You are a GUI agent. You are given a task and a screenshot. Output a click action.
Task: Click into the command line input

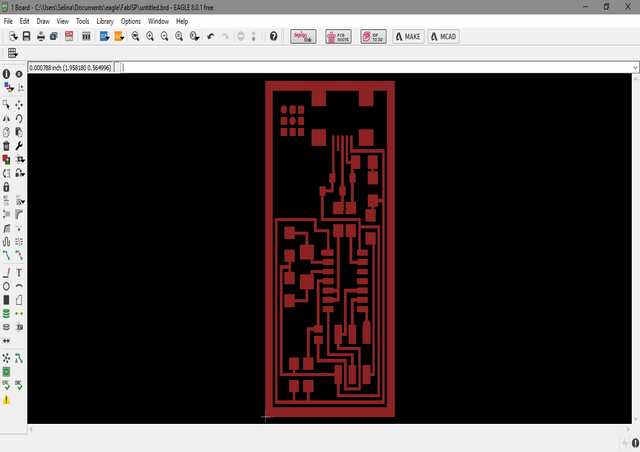pos(376,67)
